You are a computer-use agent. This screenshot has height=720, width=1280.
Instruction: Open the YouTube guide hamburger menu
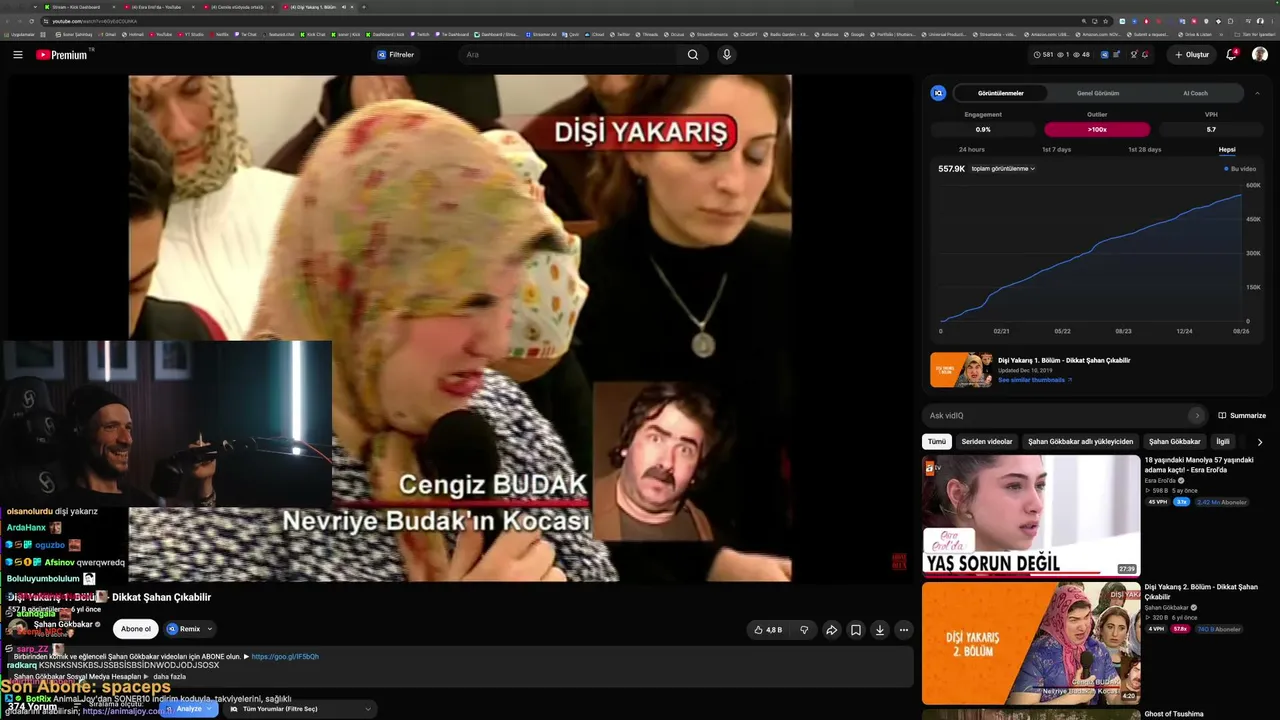click(18, 55)
